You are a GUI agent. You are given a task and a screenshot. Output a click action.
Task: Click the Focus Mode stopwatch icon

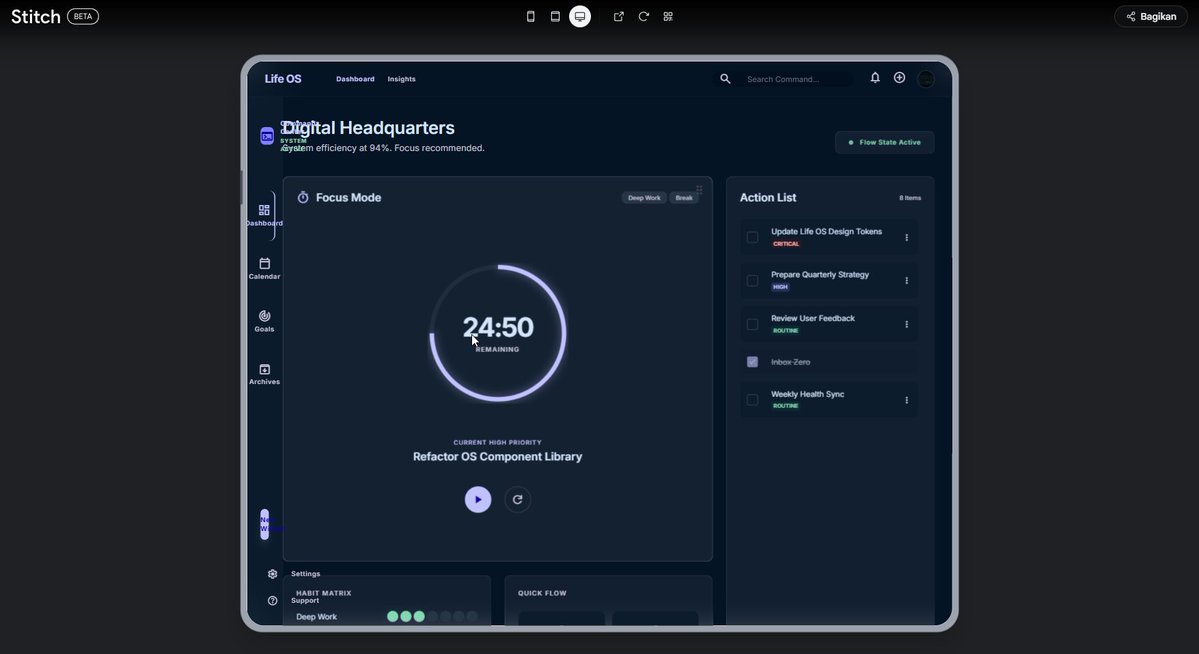[303, 197]
